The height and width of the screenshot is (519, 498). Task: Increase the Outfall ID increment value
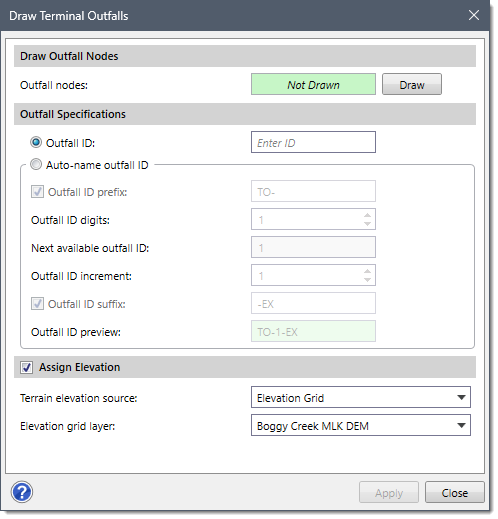pos(367,271)
